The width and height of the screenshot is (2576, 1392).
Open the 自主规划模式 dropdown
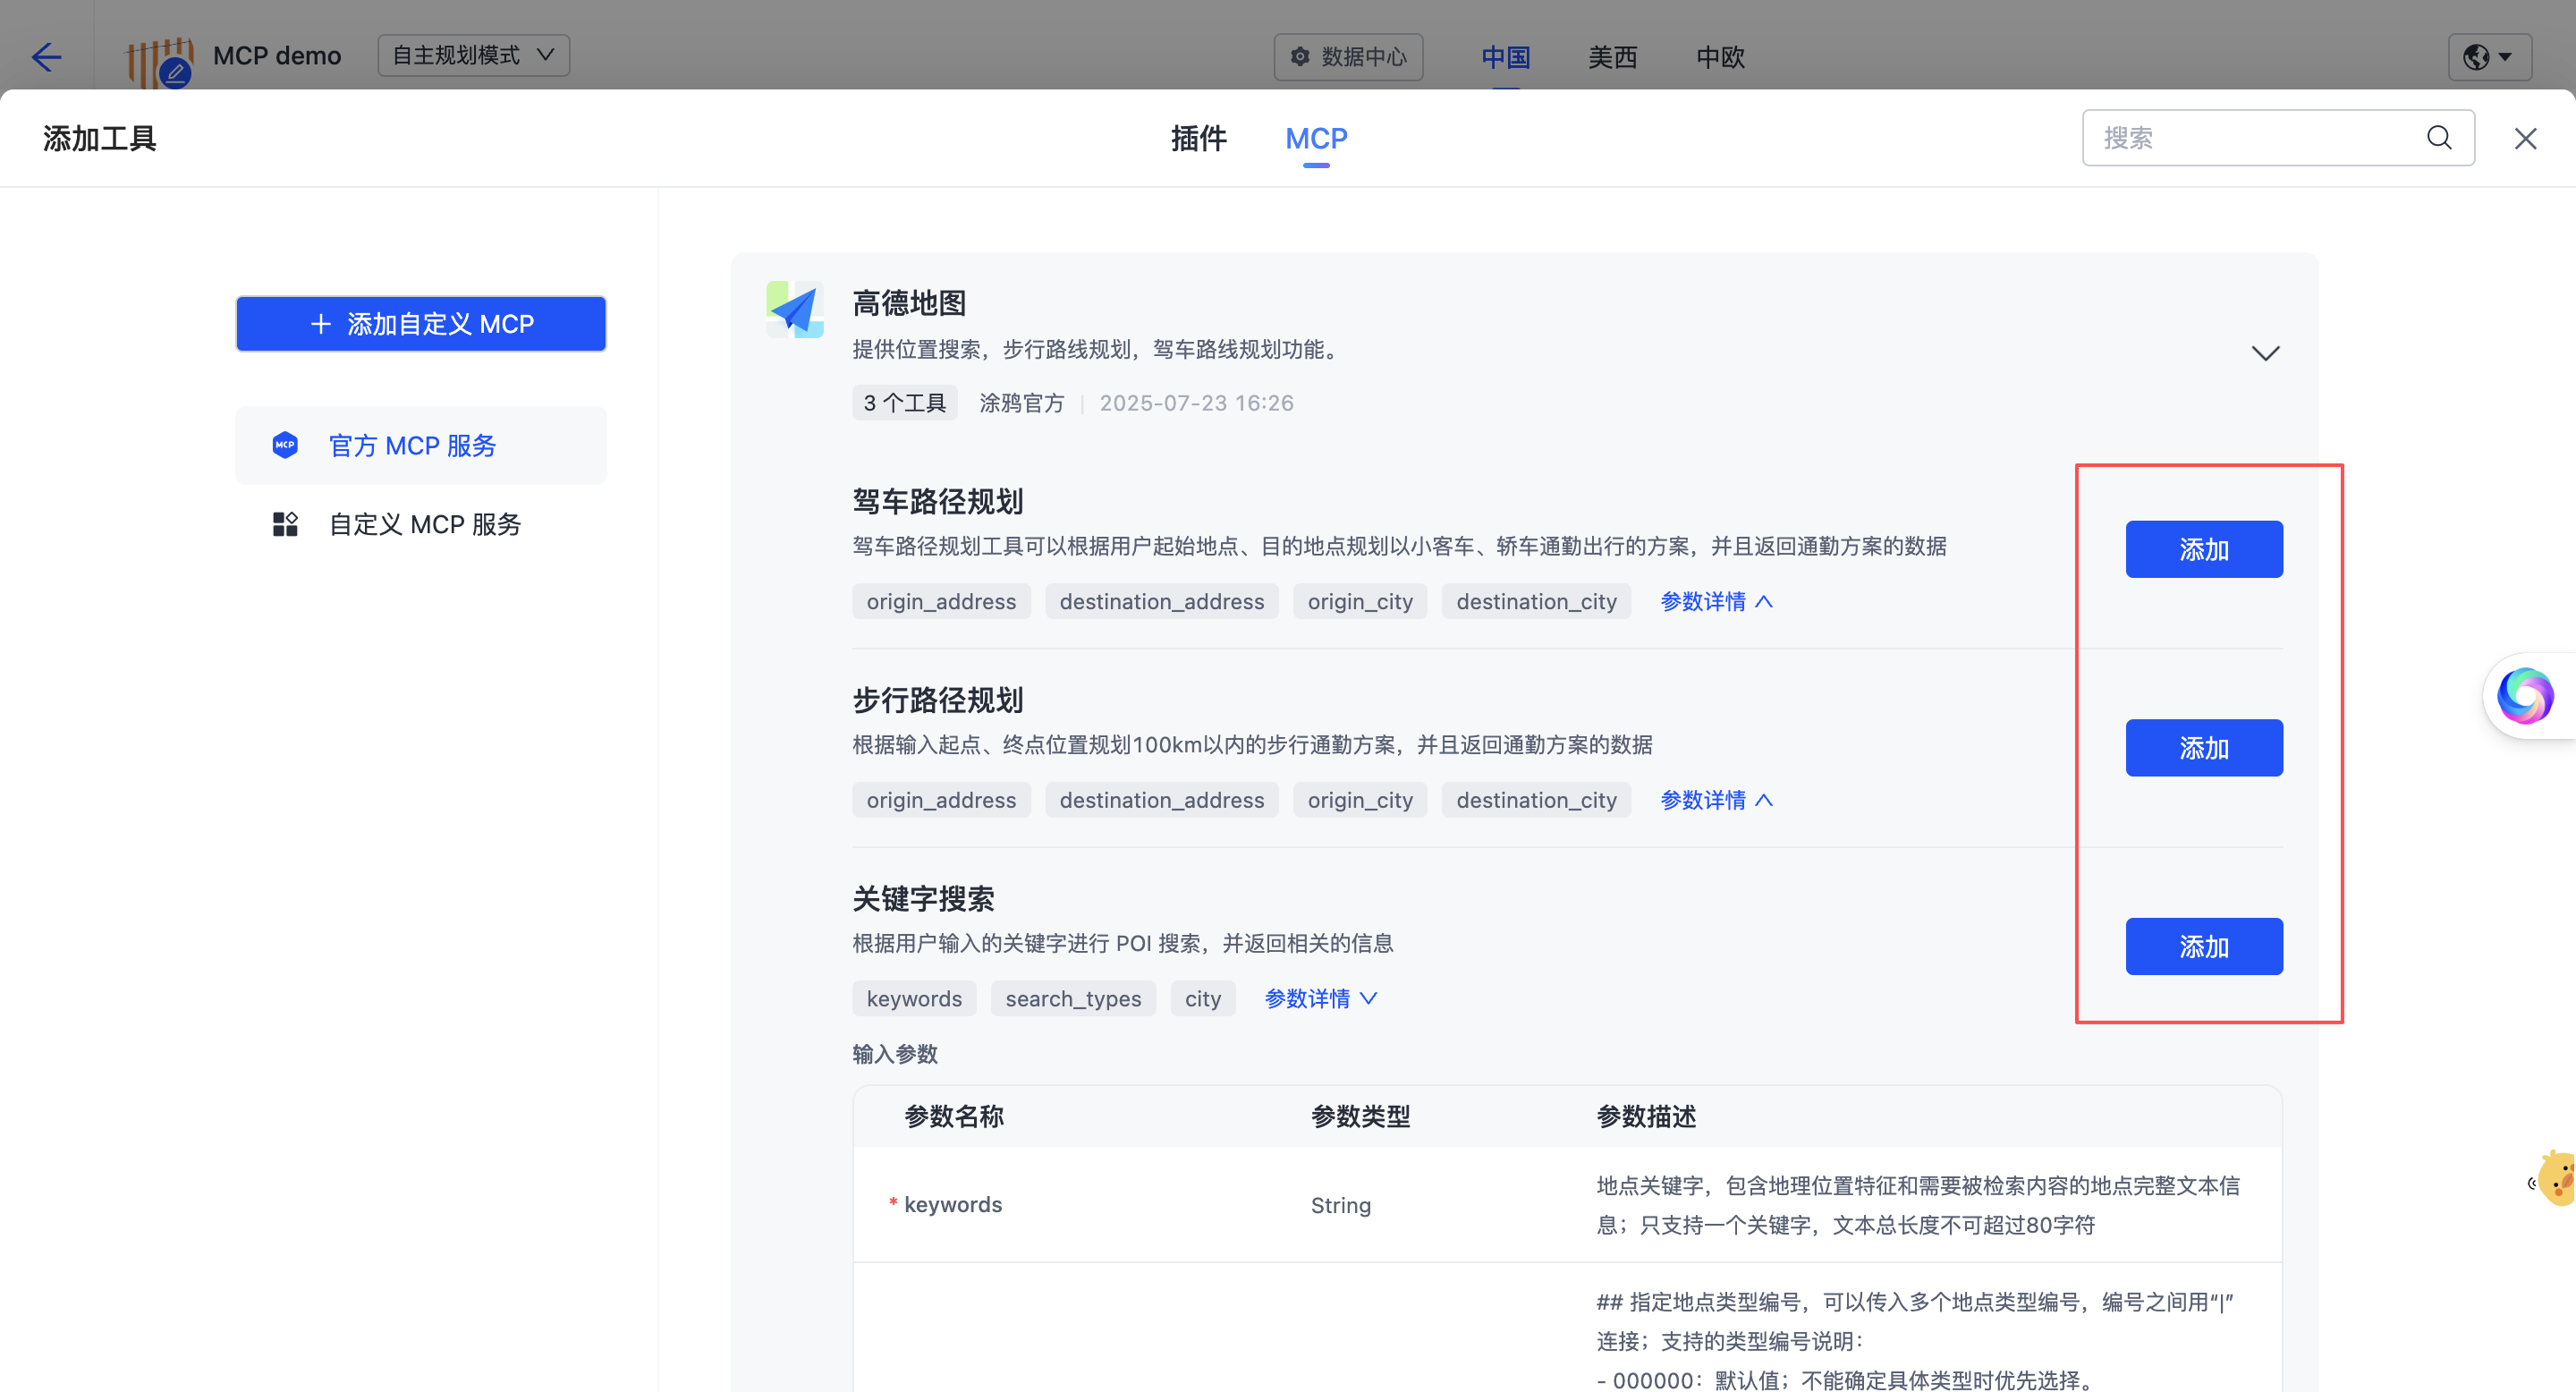click(473, 55)
